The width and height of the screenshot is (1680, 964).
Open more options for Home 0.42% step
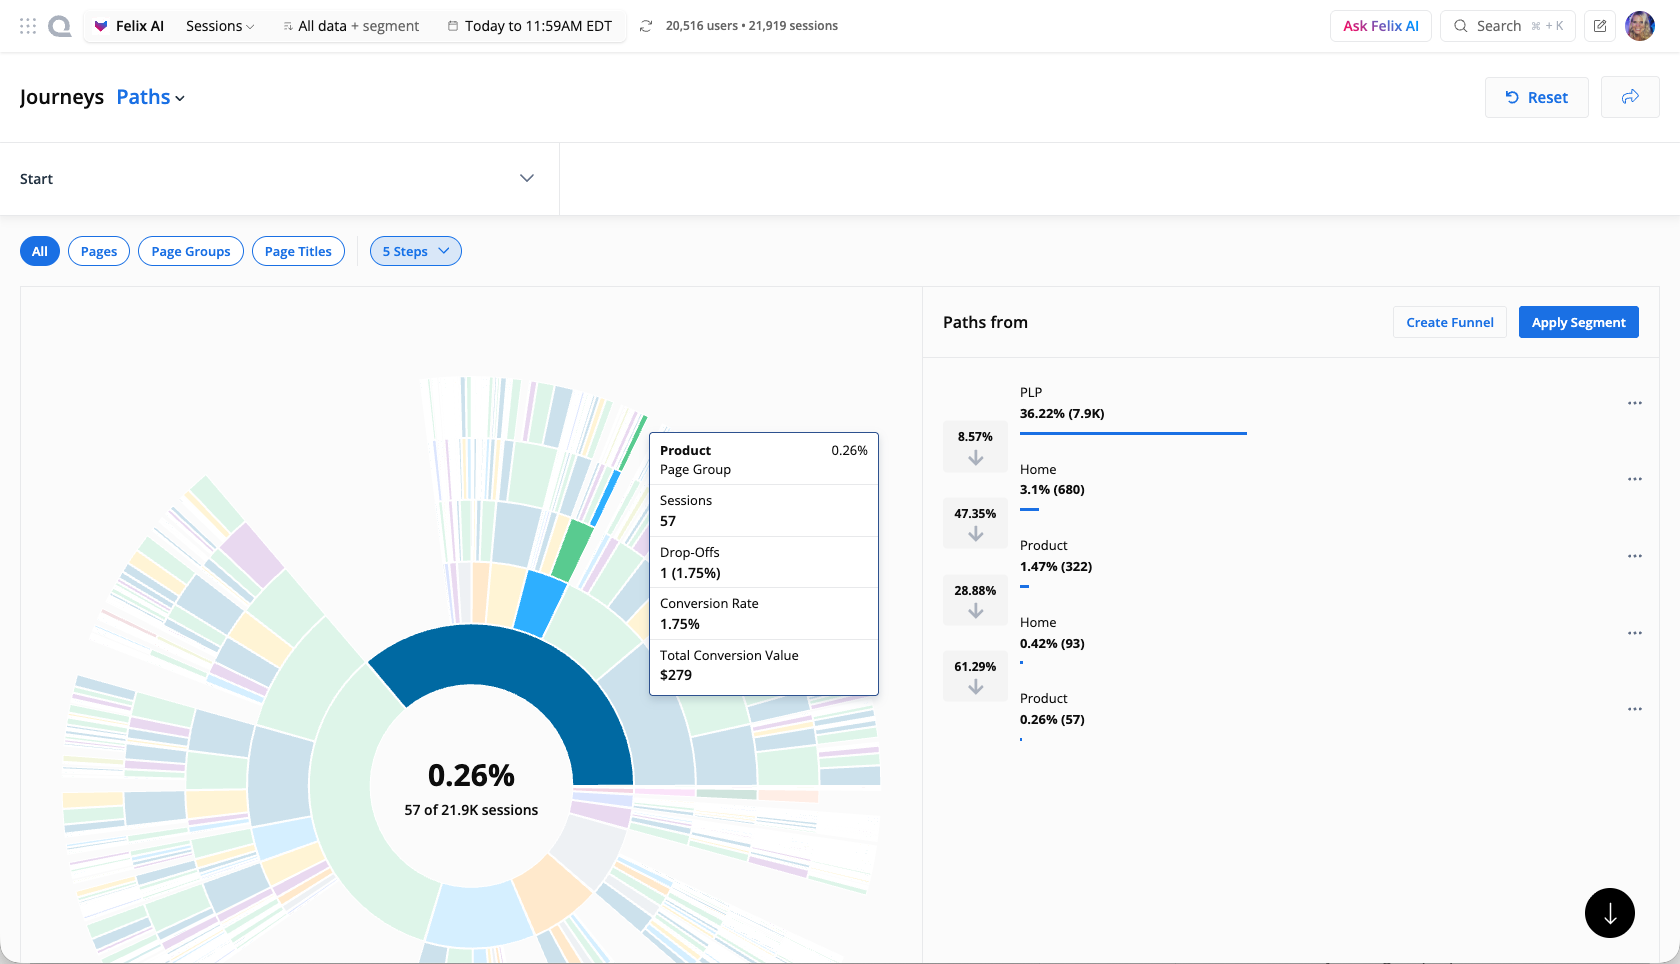(1635, 633)
